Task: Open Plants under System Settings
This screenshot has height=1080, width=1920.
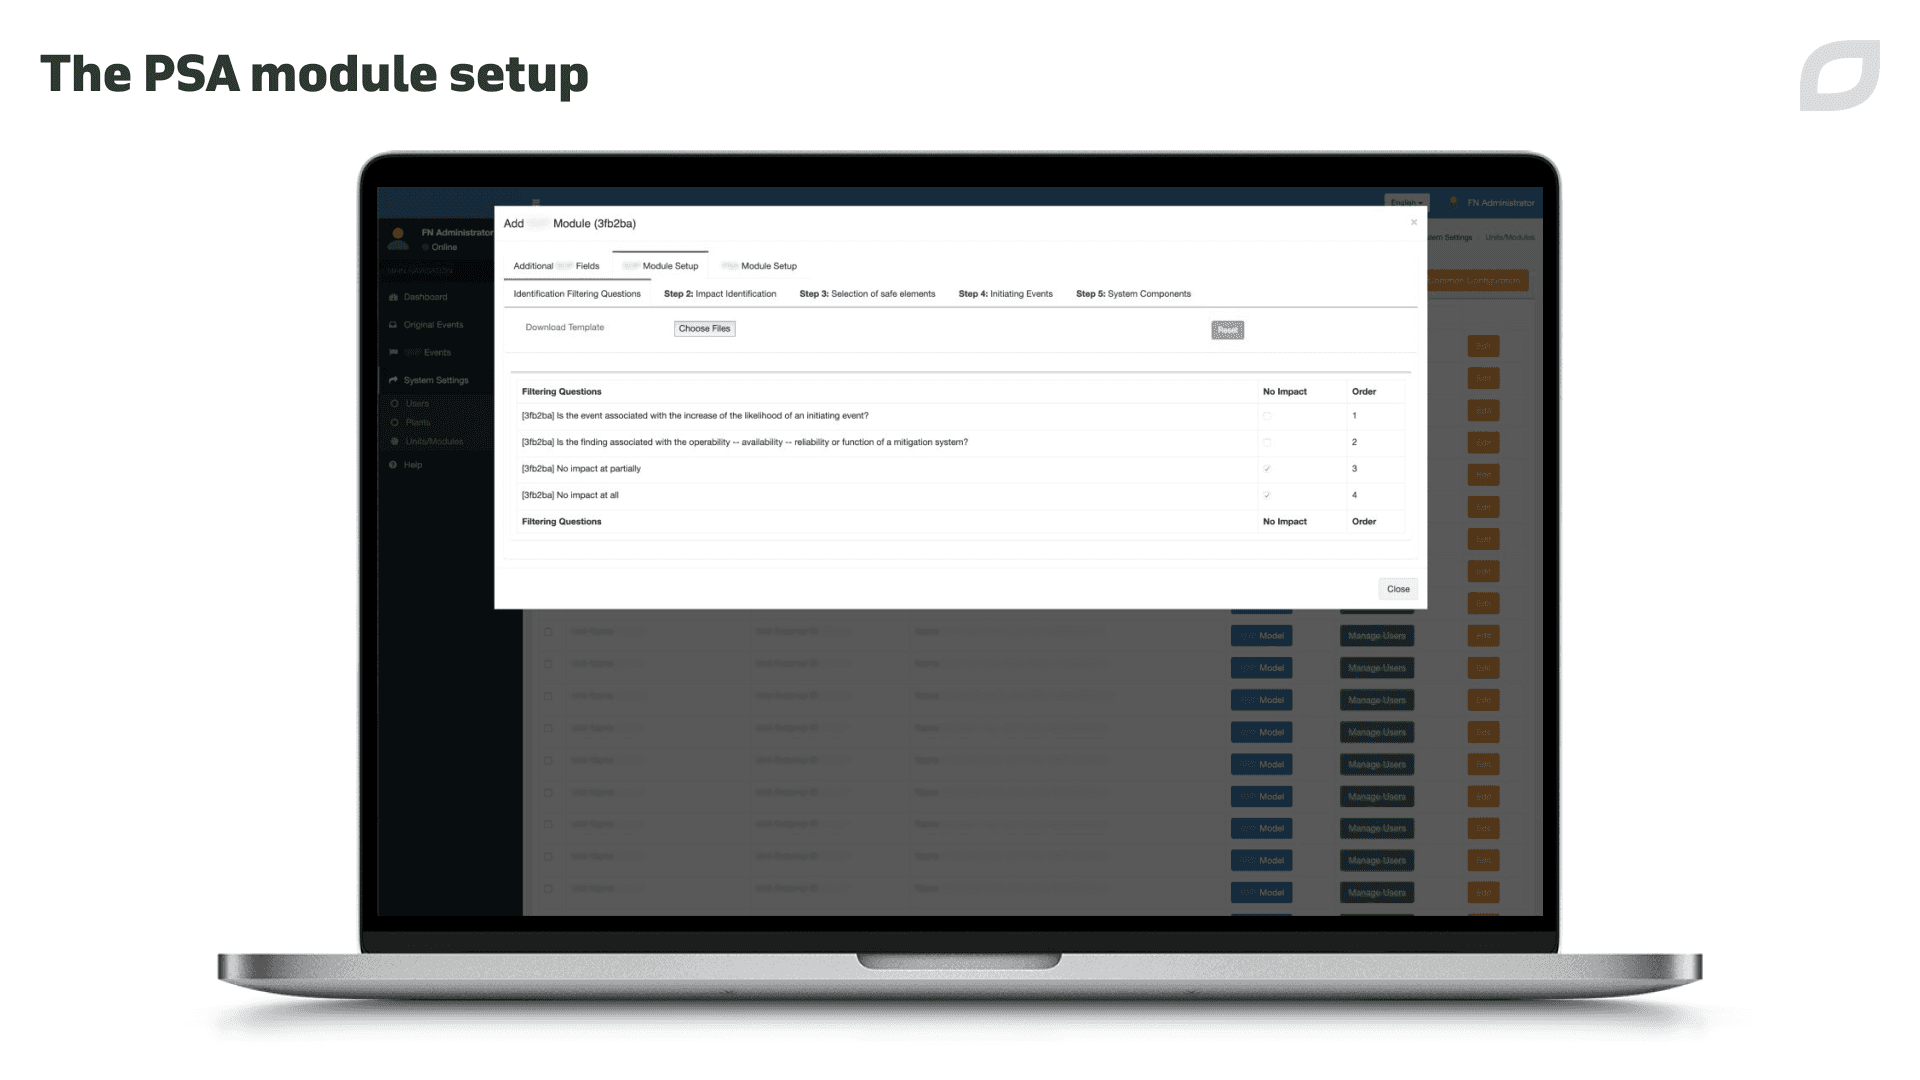Action: coord(417,422)
